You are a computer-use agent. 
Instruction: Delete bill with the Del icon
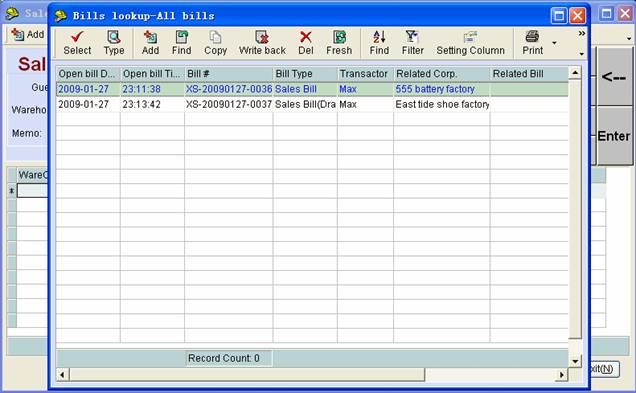click(x=305, y=37)
